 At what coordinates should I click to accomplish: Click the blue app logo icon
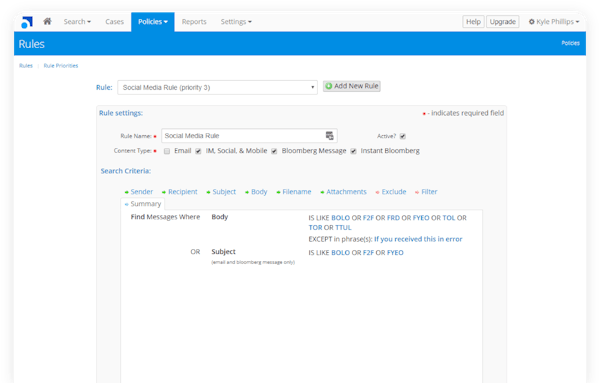[27, 22]
